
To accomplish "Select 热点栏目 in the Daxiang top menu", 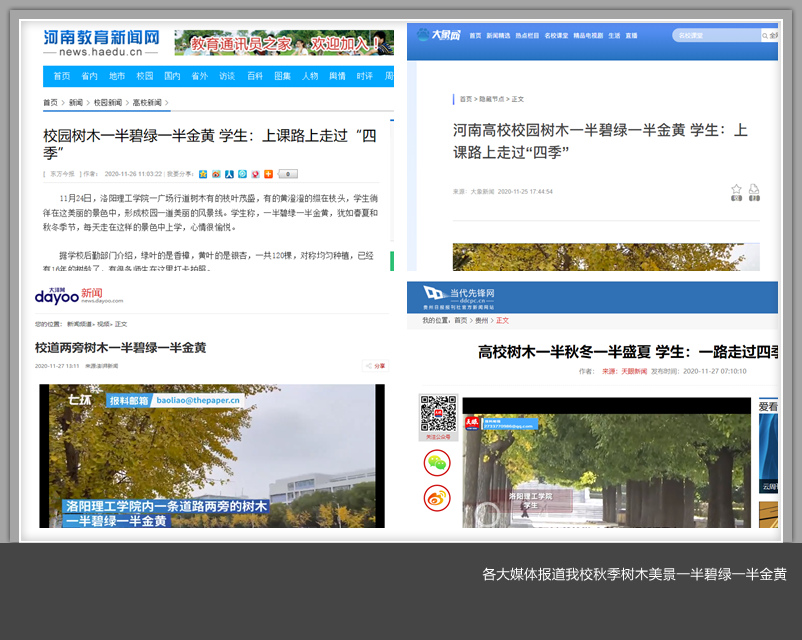I will tap(526, 36).
